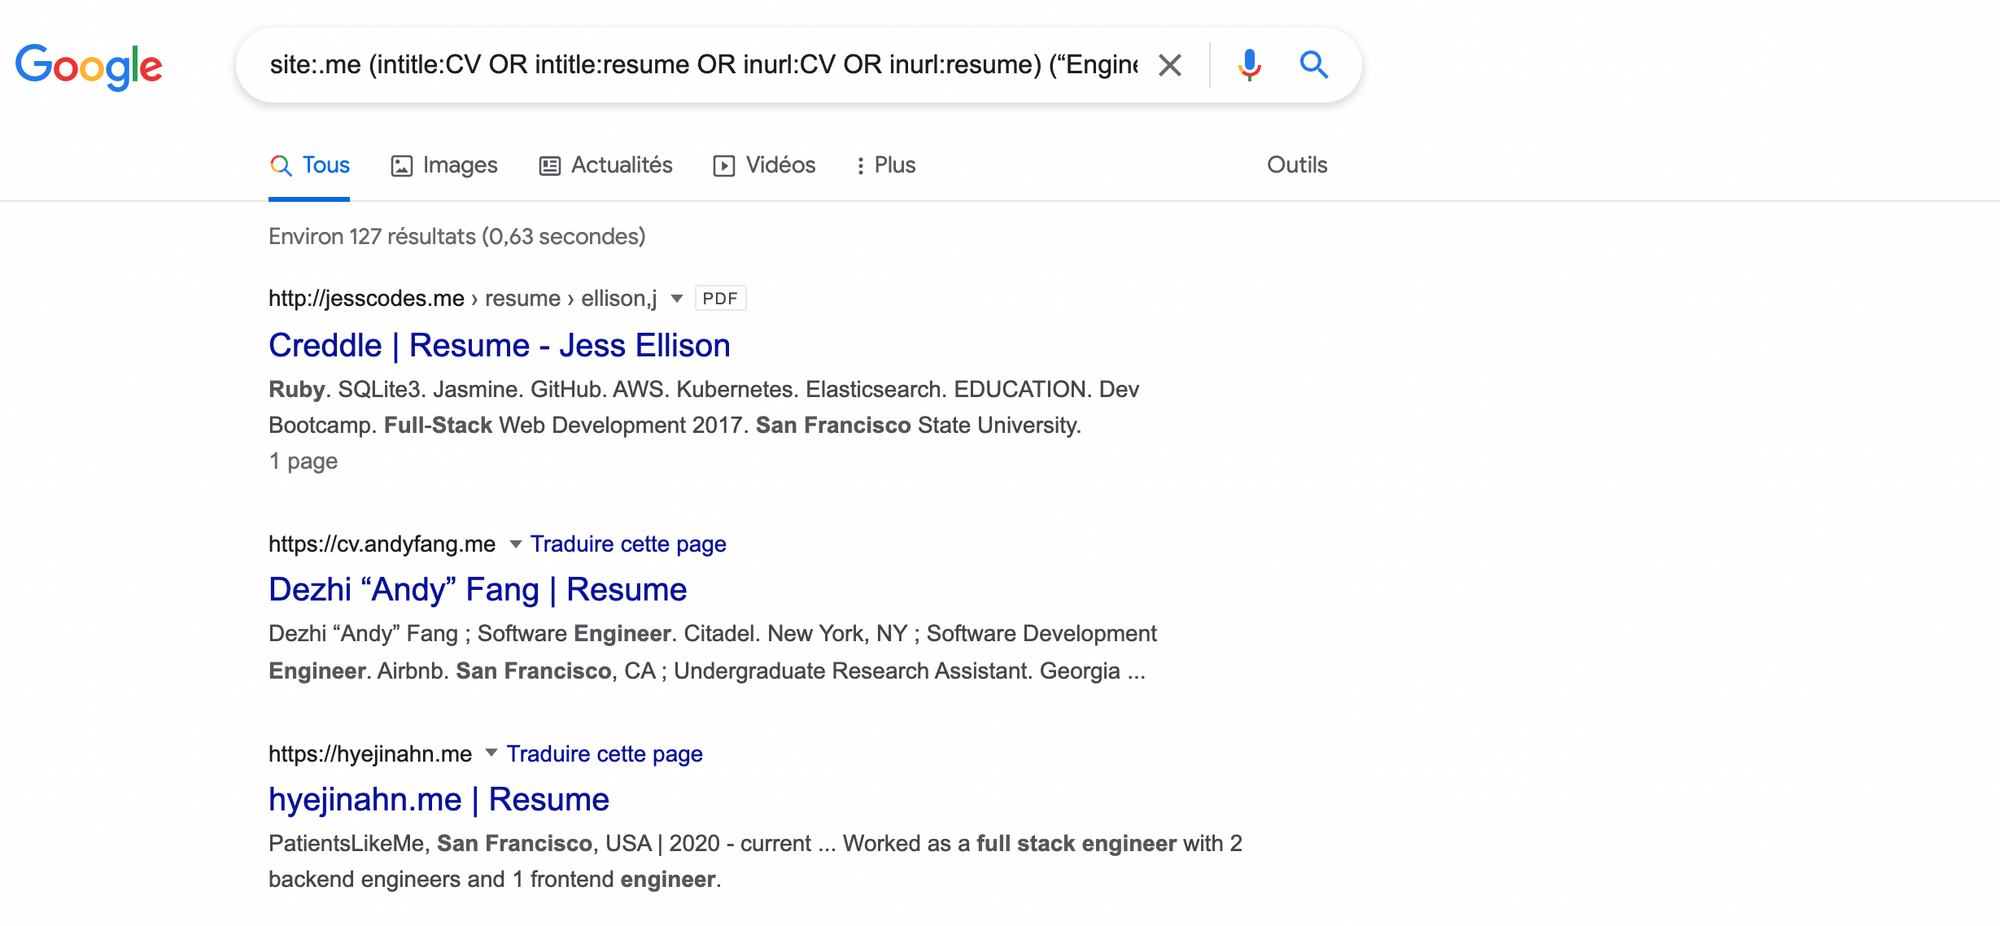Expand dropdown arrow next to cv.andyfang.me
The height and width of the screenshot is (926, 2000).
(515, 545)
